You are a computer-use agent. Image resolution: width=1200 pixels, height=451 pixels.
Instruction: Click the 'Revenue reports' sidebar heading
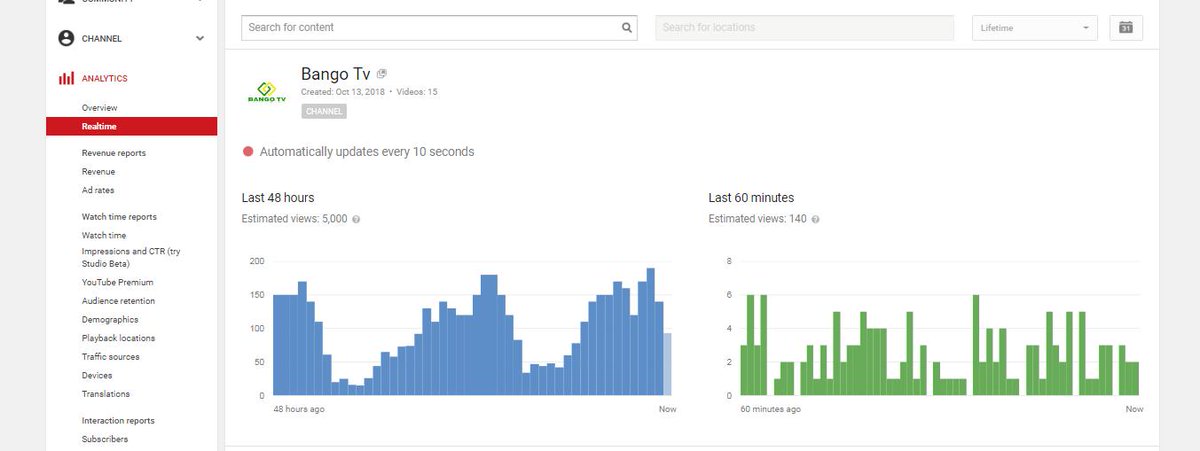coord(114,153)
